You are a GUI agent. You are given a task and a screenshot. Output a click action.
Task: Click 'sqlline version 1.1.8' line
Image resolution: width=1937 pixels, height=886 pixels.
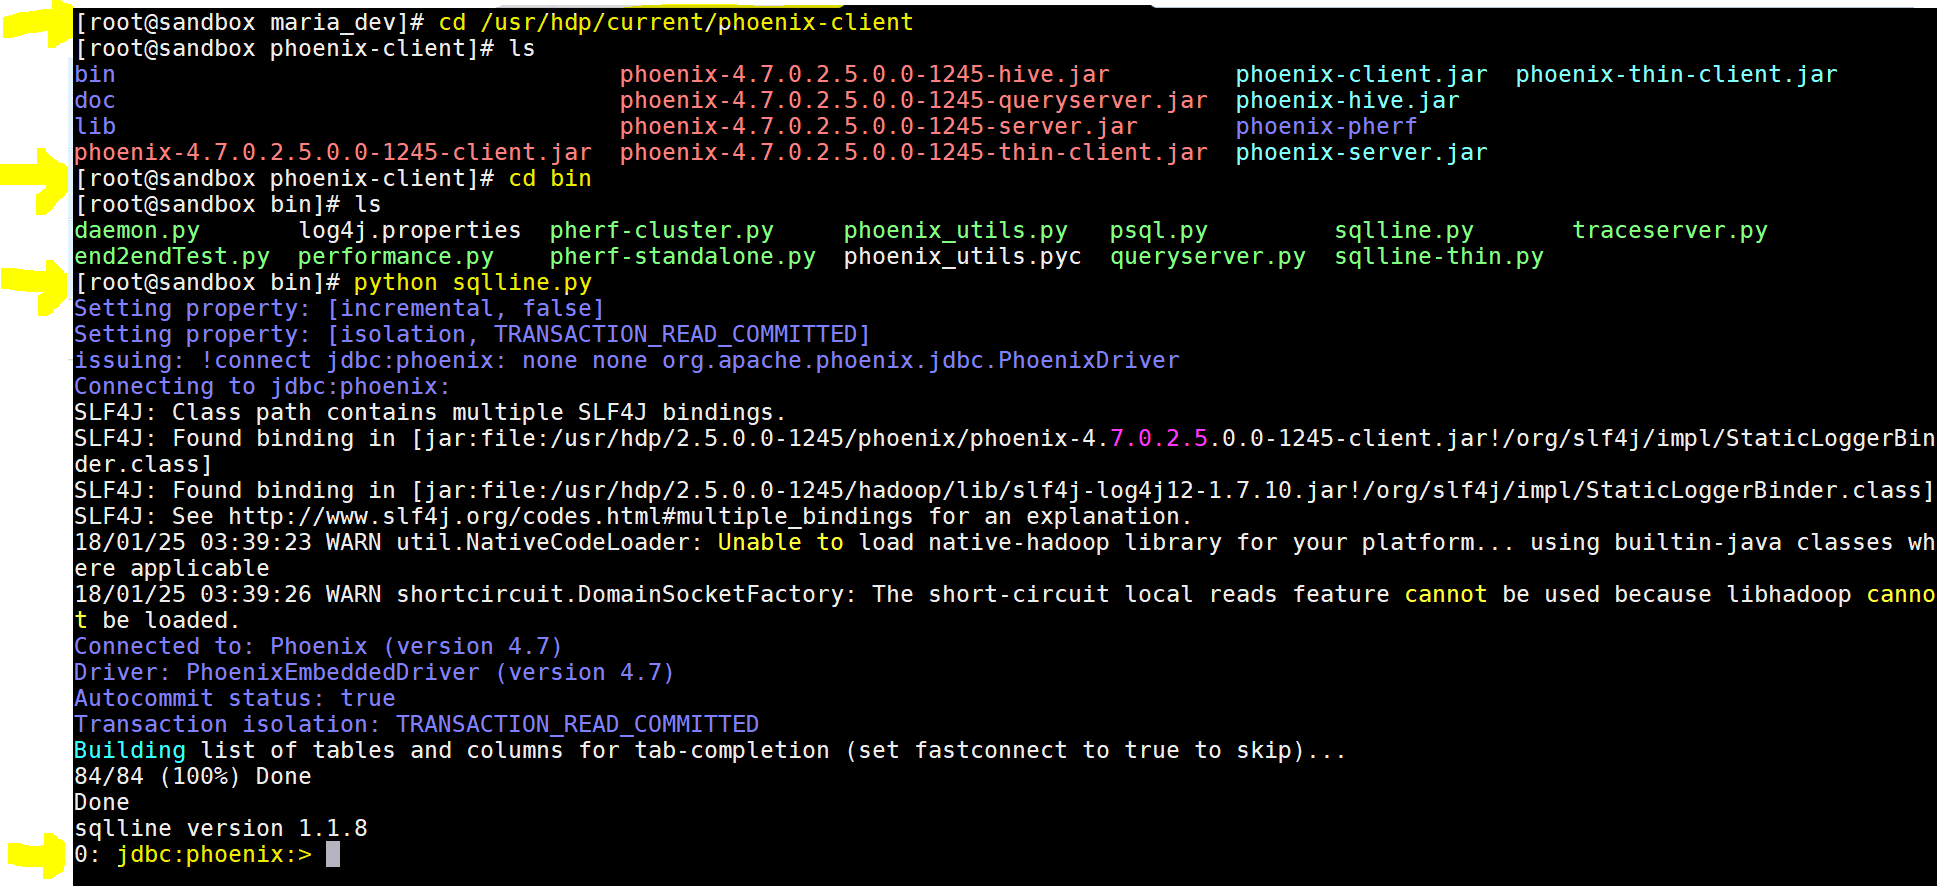tap(221, 829)
